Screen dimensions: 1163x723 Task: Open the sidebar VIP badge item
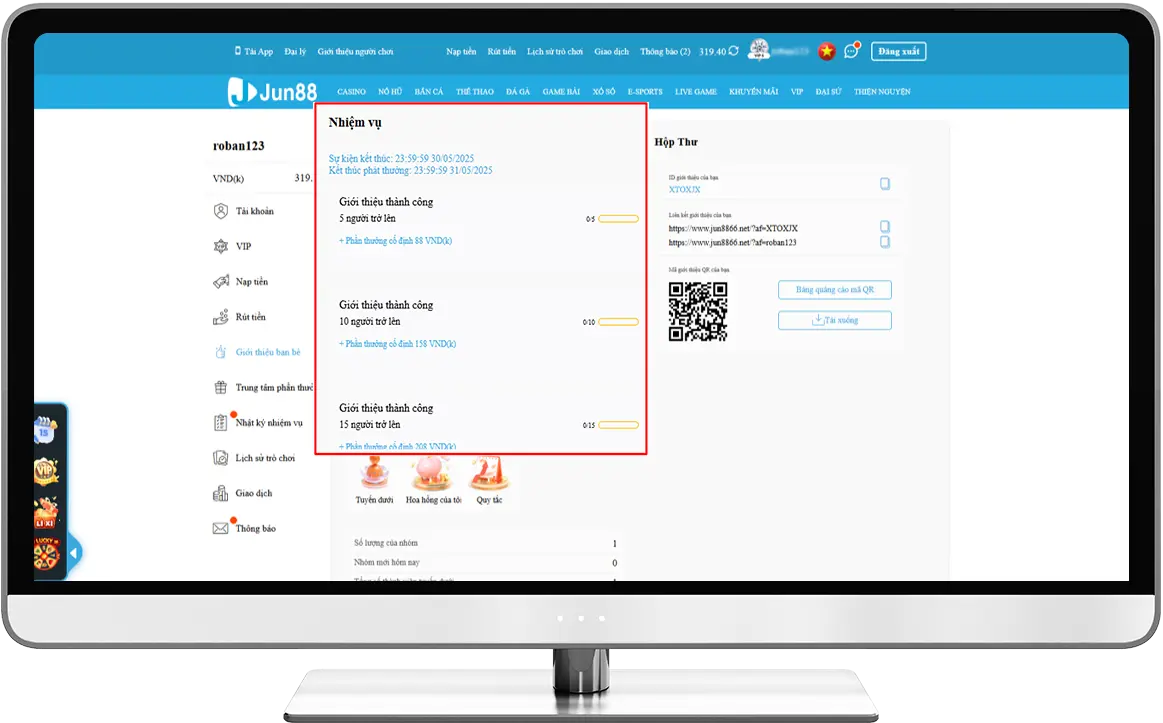tap(233, 246)
